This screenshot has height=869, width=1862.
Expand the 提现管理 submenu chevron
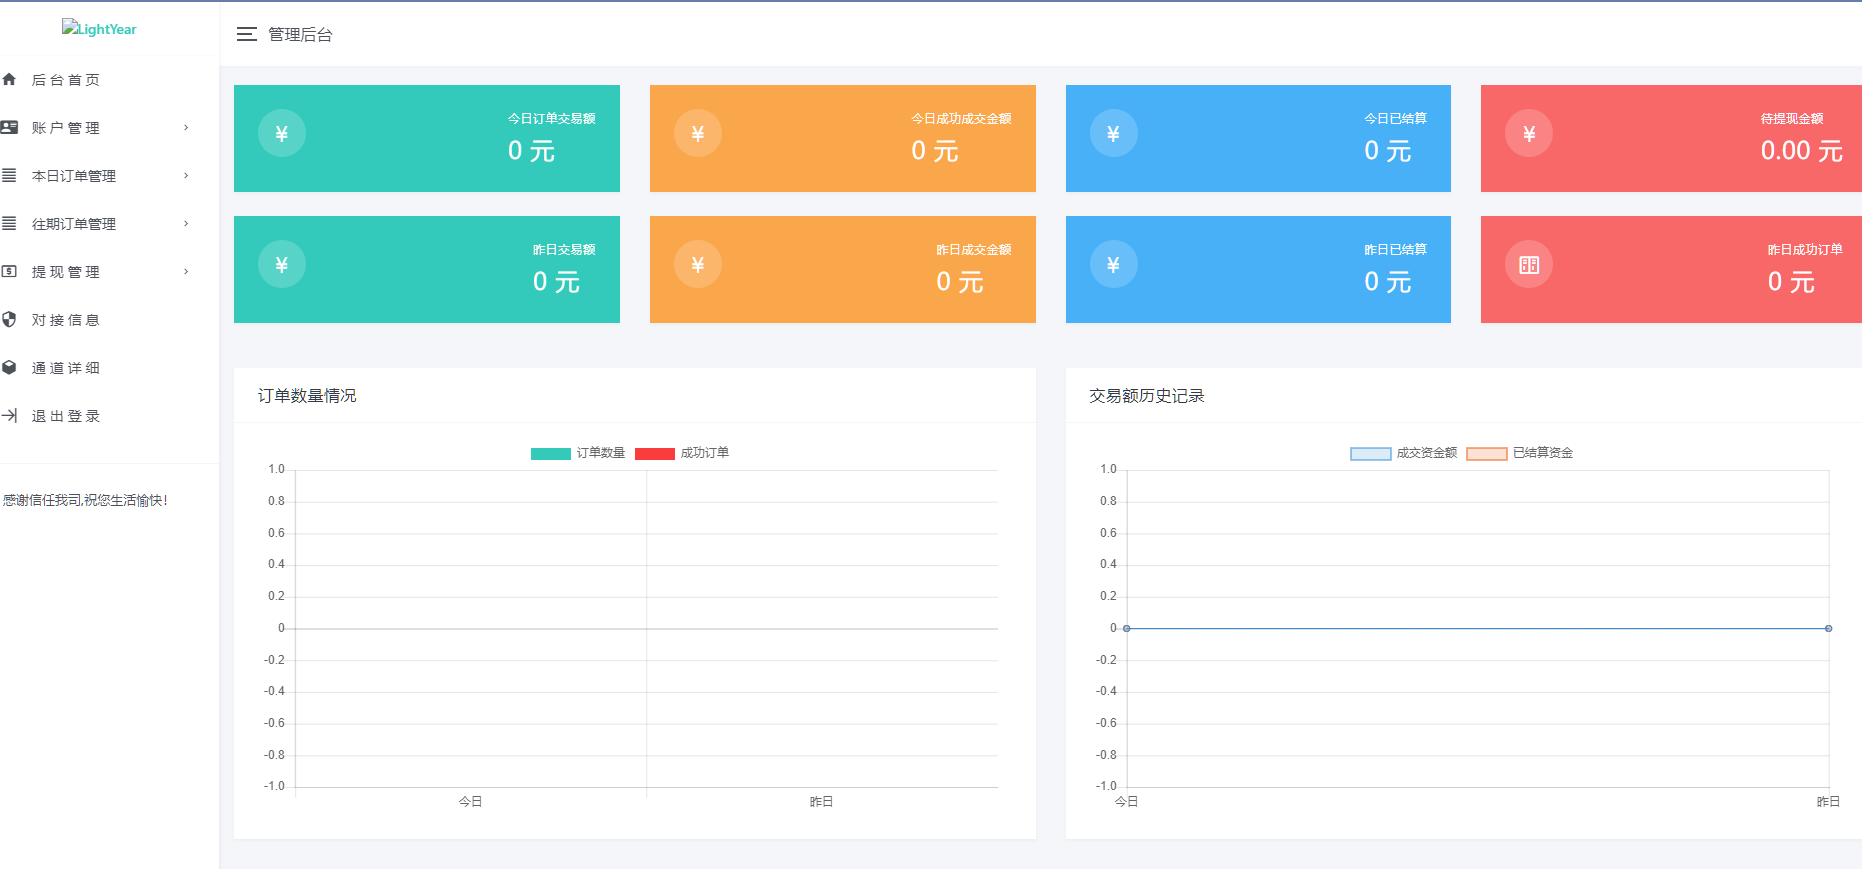point(186,272)
